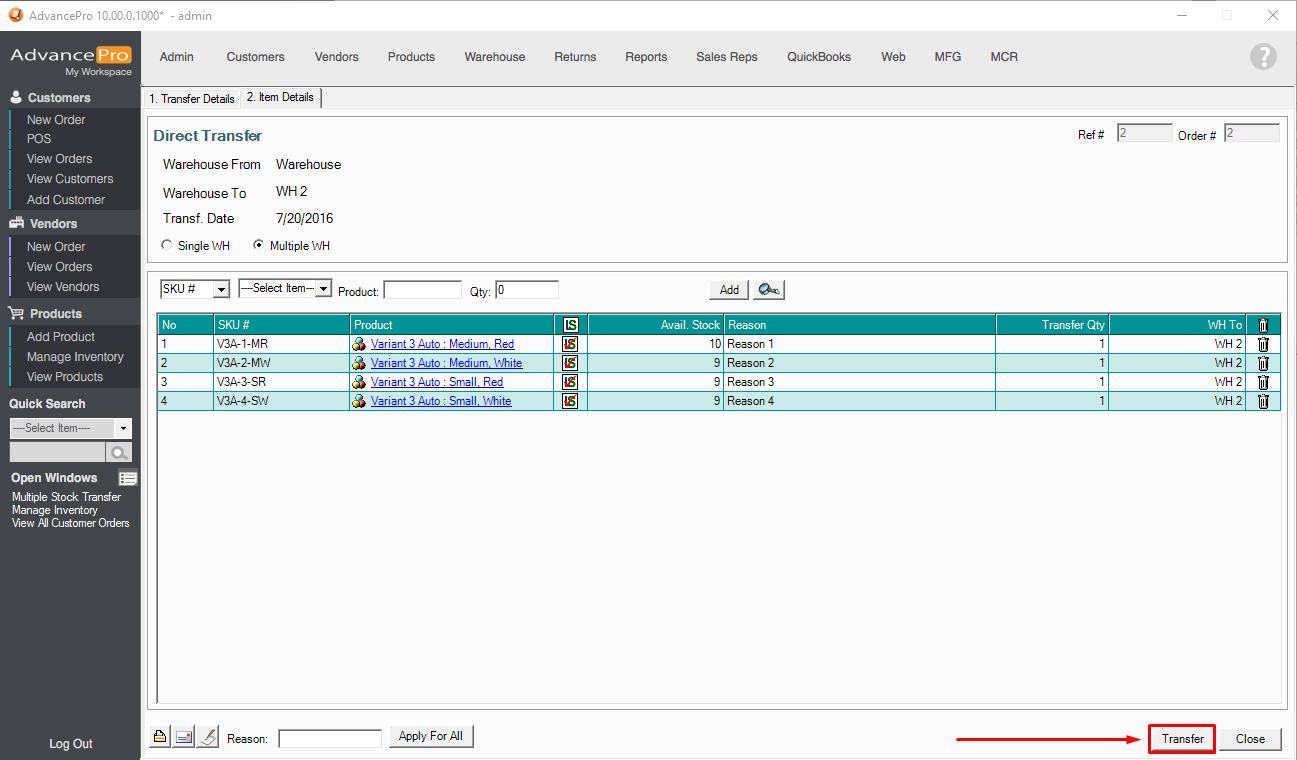
Task: Open the Reports menu
Action: pyautogui.click(x=646, y=57)
